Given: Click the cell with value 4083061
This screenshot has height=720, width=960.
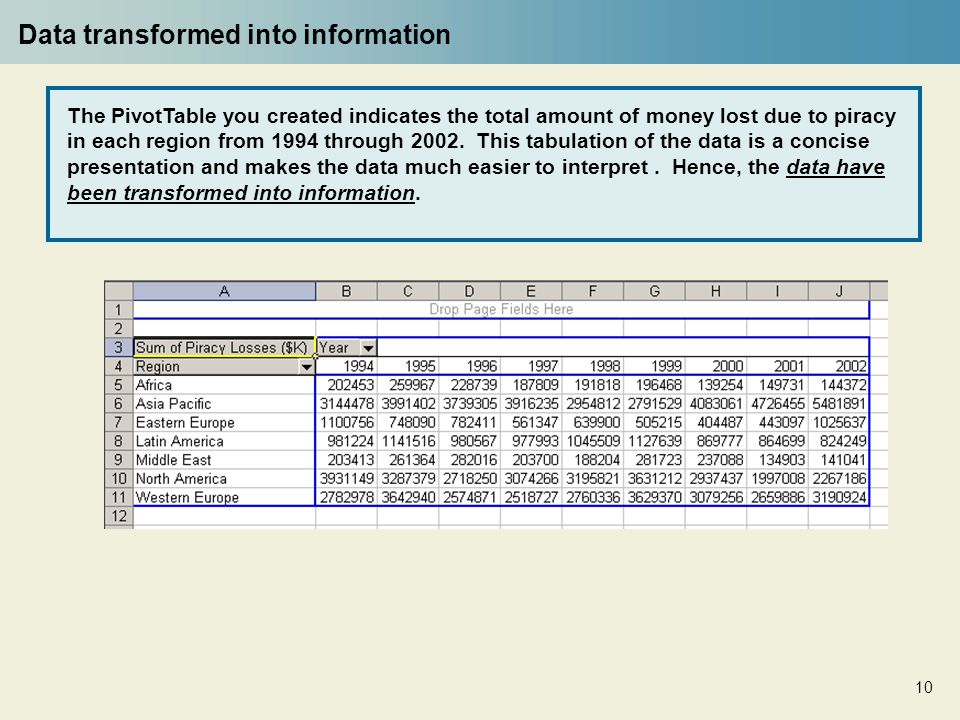Looking at the screenshot, I should pyautogui.click(x=716, y=404).
